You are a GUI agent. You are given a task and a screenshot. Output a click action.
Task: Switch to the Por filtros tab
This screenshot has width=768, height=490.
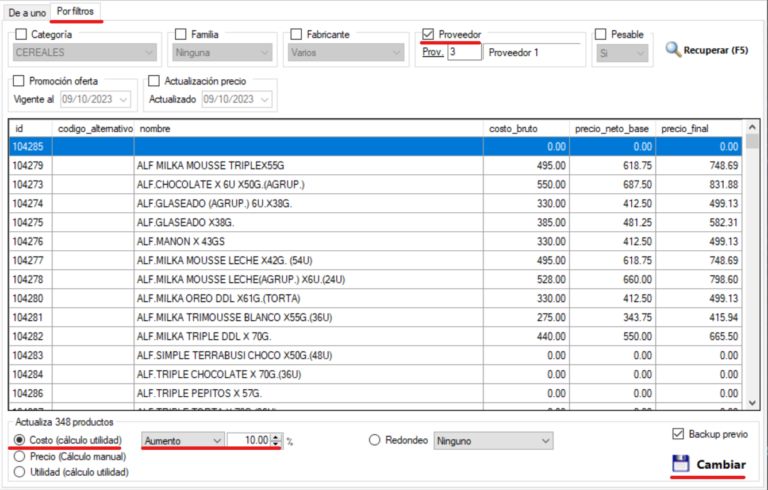coord(75,11)
